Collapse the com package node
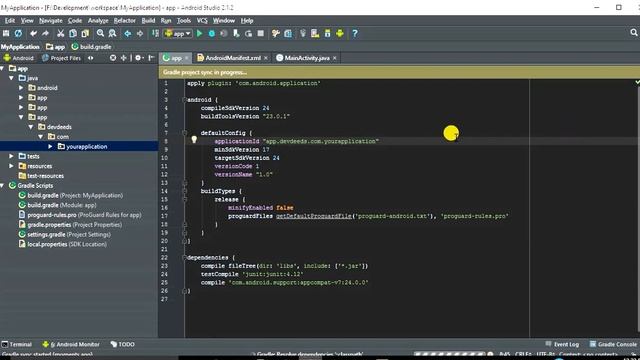Screen dimensions: 640x360 pos(41,137)
